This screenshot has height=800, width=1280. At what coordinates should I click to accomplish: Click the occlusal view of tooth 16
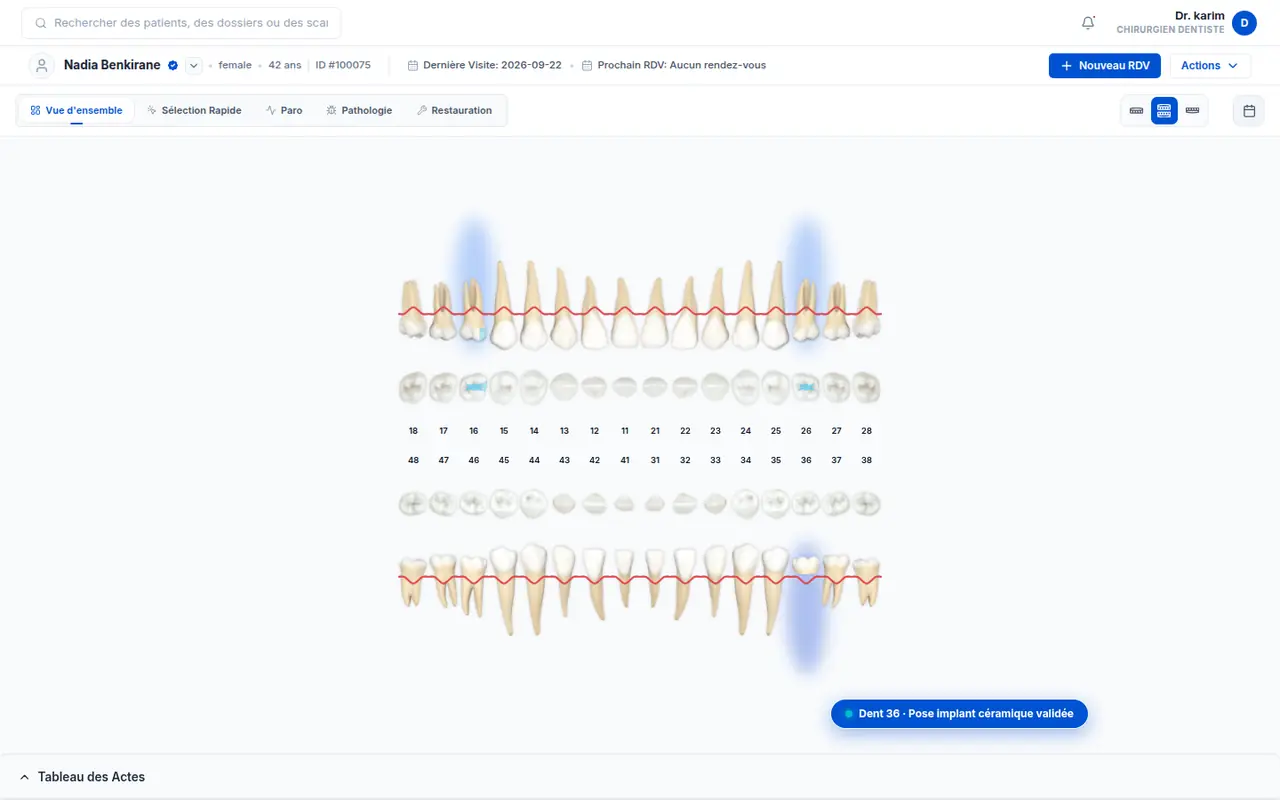[x=474, y=386]
